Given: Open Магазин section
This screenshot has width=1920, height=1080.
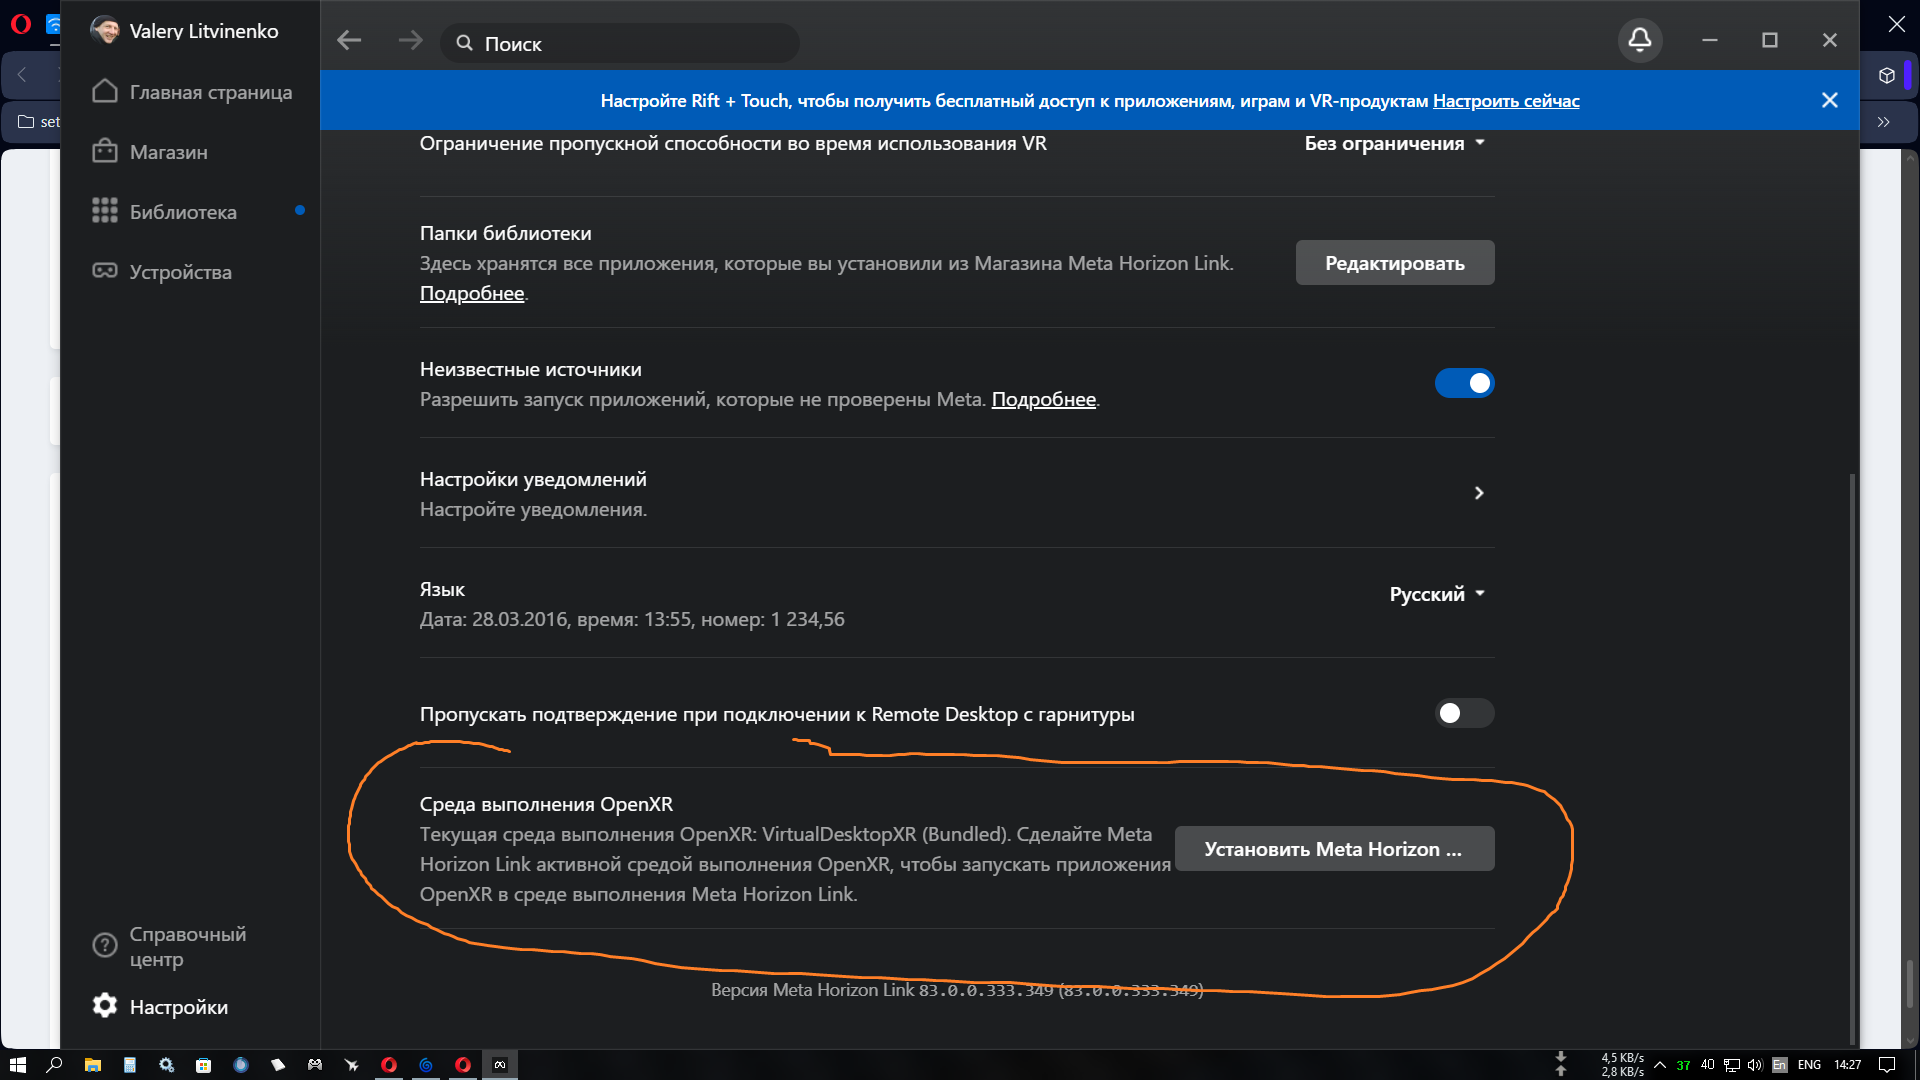Looking at the screenshot, I should [x=150, y=152].
